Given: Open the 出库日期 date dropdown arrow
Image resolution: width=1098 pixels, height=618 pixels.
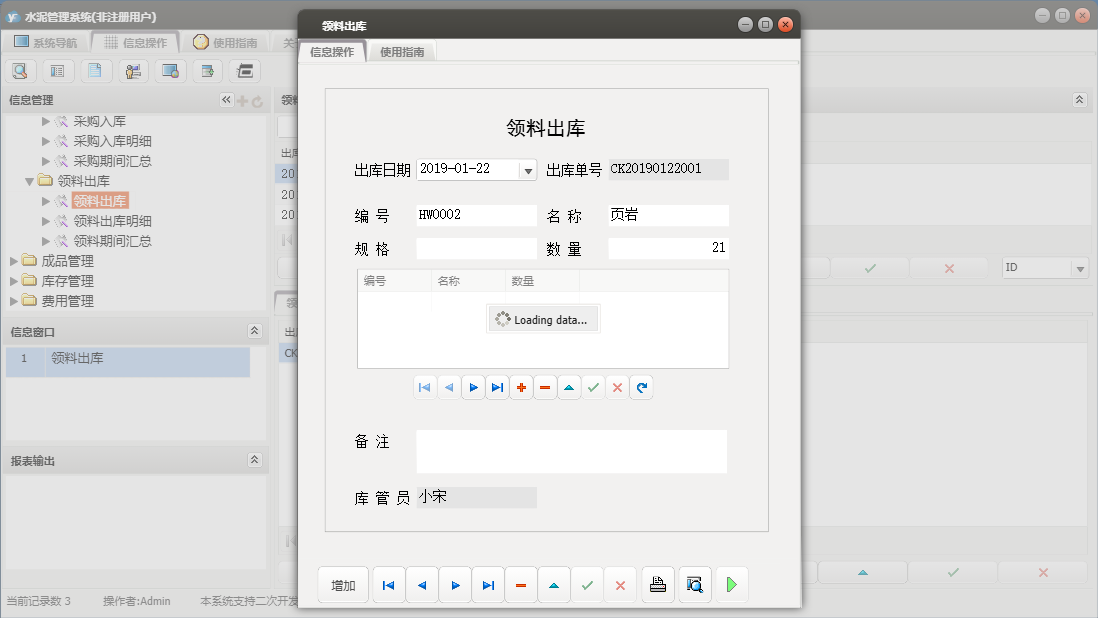Looking at the screenshot, I should [528, 170].
